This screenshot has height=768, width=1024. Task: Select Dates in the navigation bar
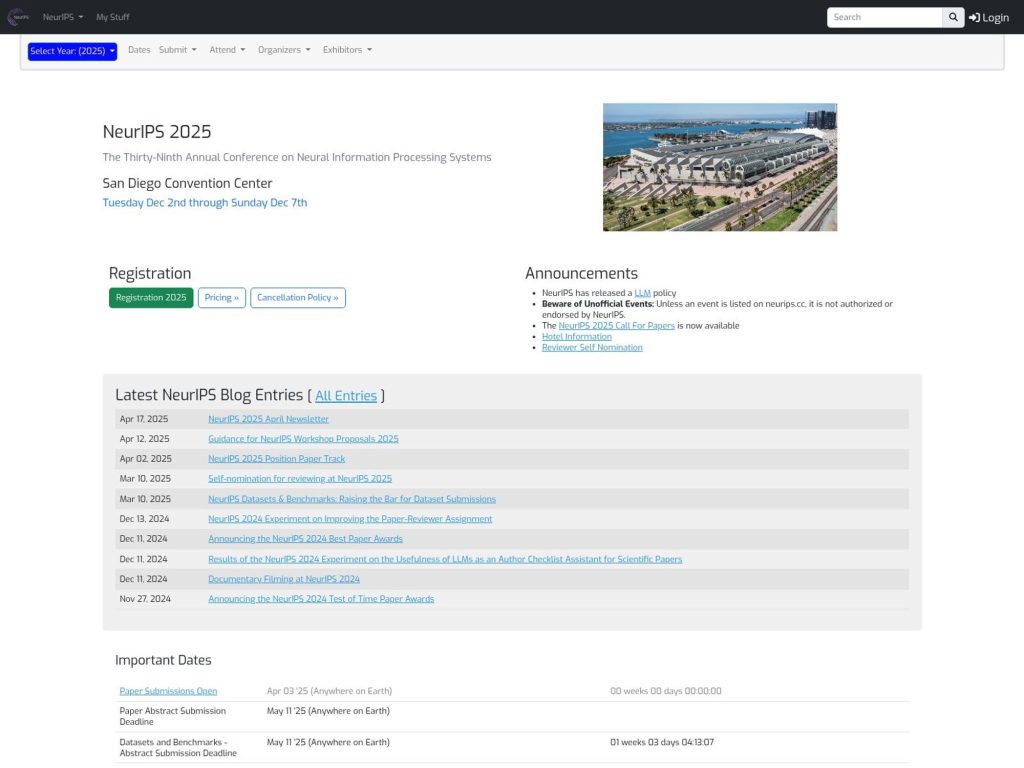tap(139, 49)
